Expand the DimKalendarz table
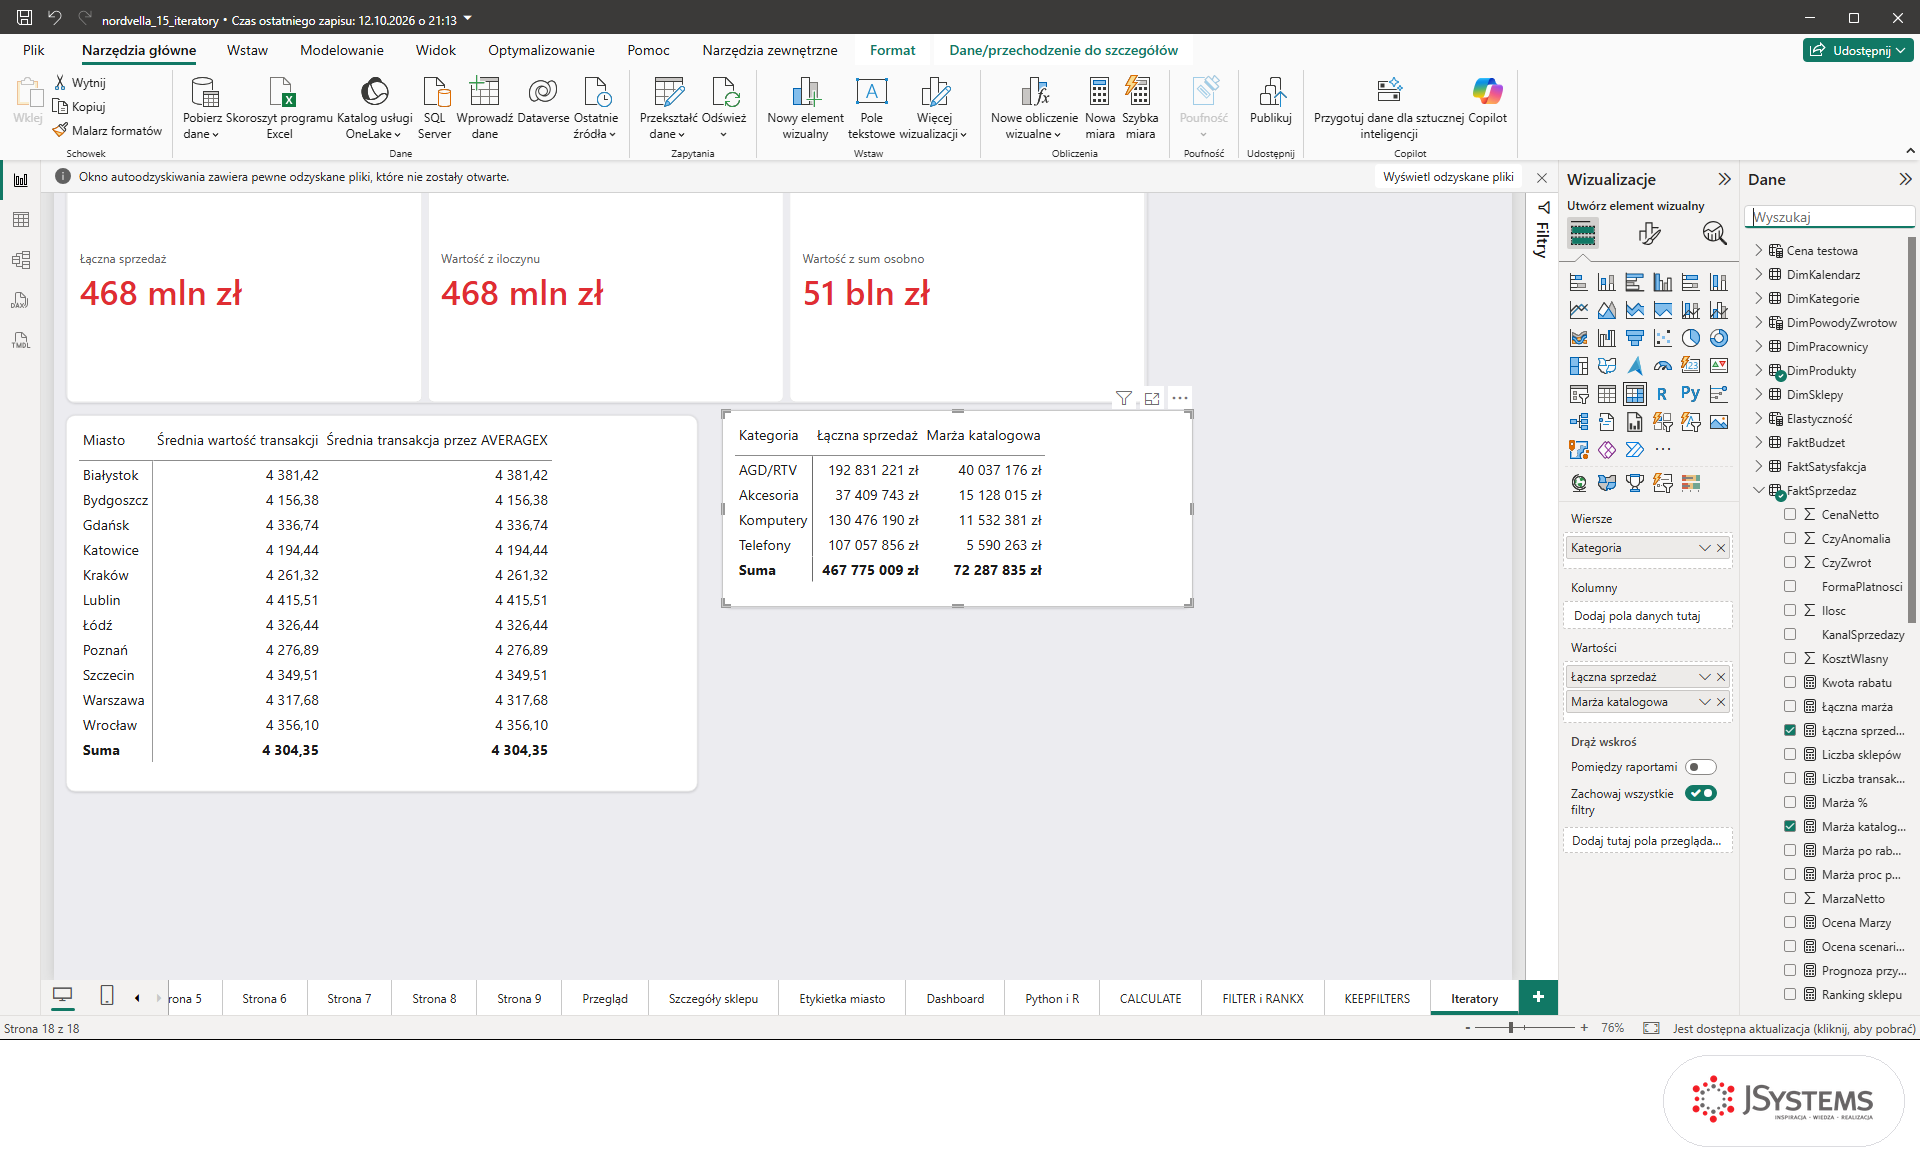This screenshot has height=1162, width=1920. [x=1759, y=274]
